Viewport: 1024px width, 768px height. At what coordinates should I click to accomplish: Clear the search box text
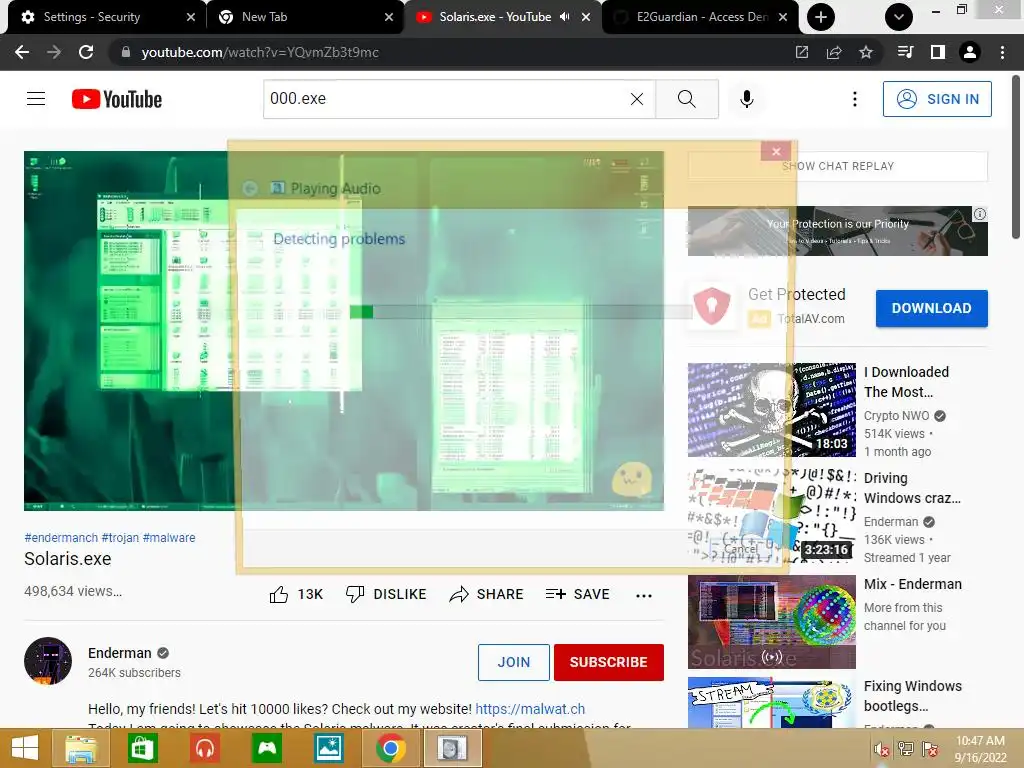point(637,99)
